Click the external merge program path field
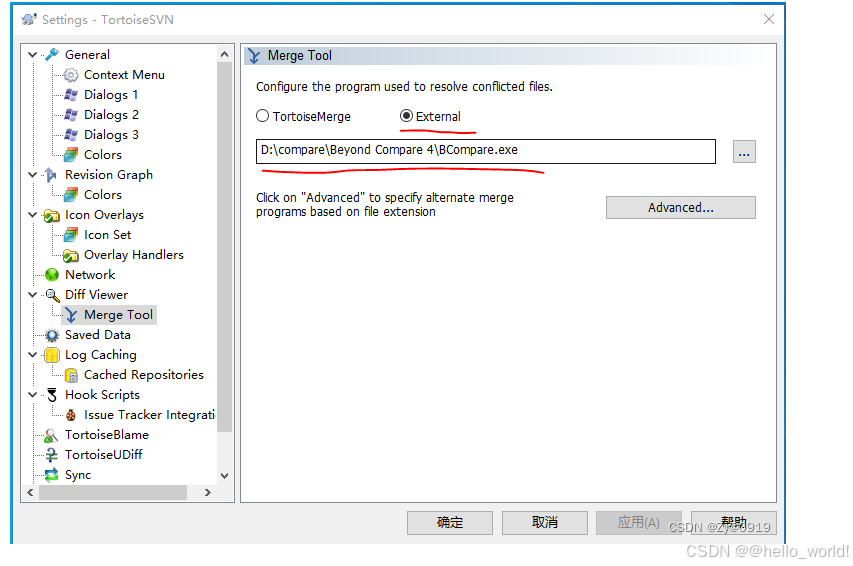Image resolution: width=853 pixels, height=566 pixels. click(486, 152)
